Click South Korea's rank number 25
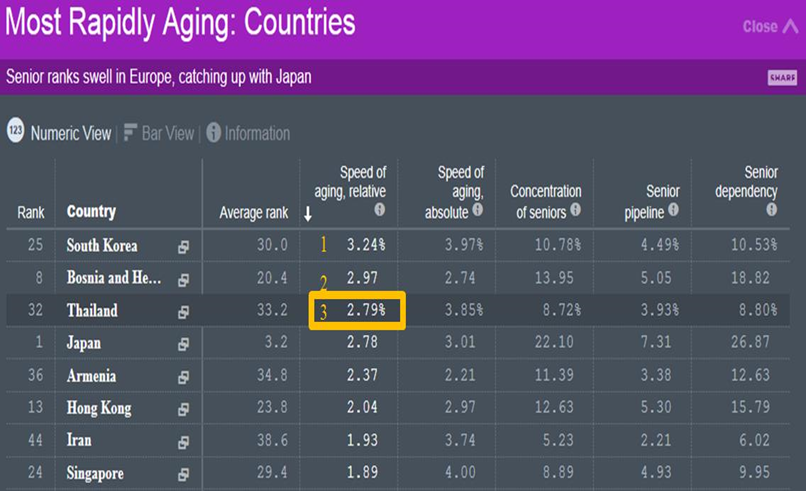This screenshot has height=491, width=806. click(x=35, y=245)
